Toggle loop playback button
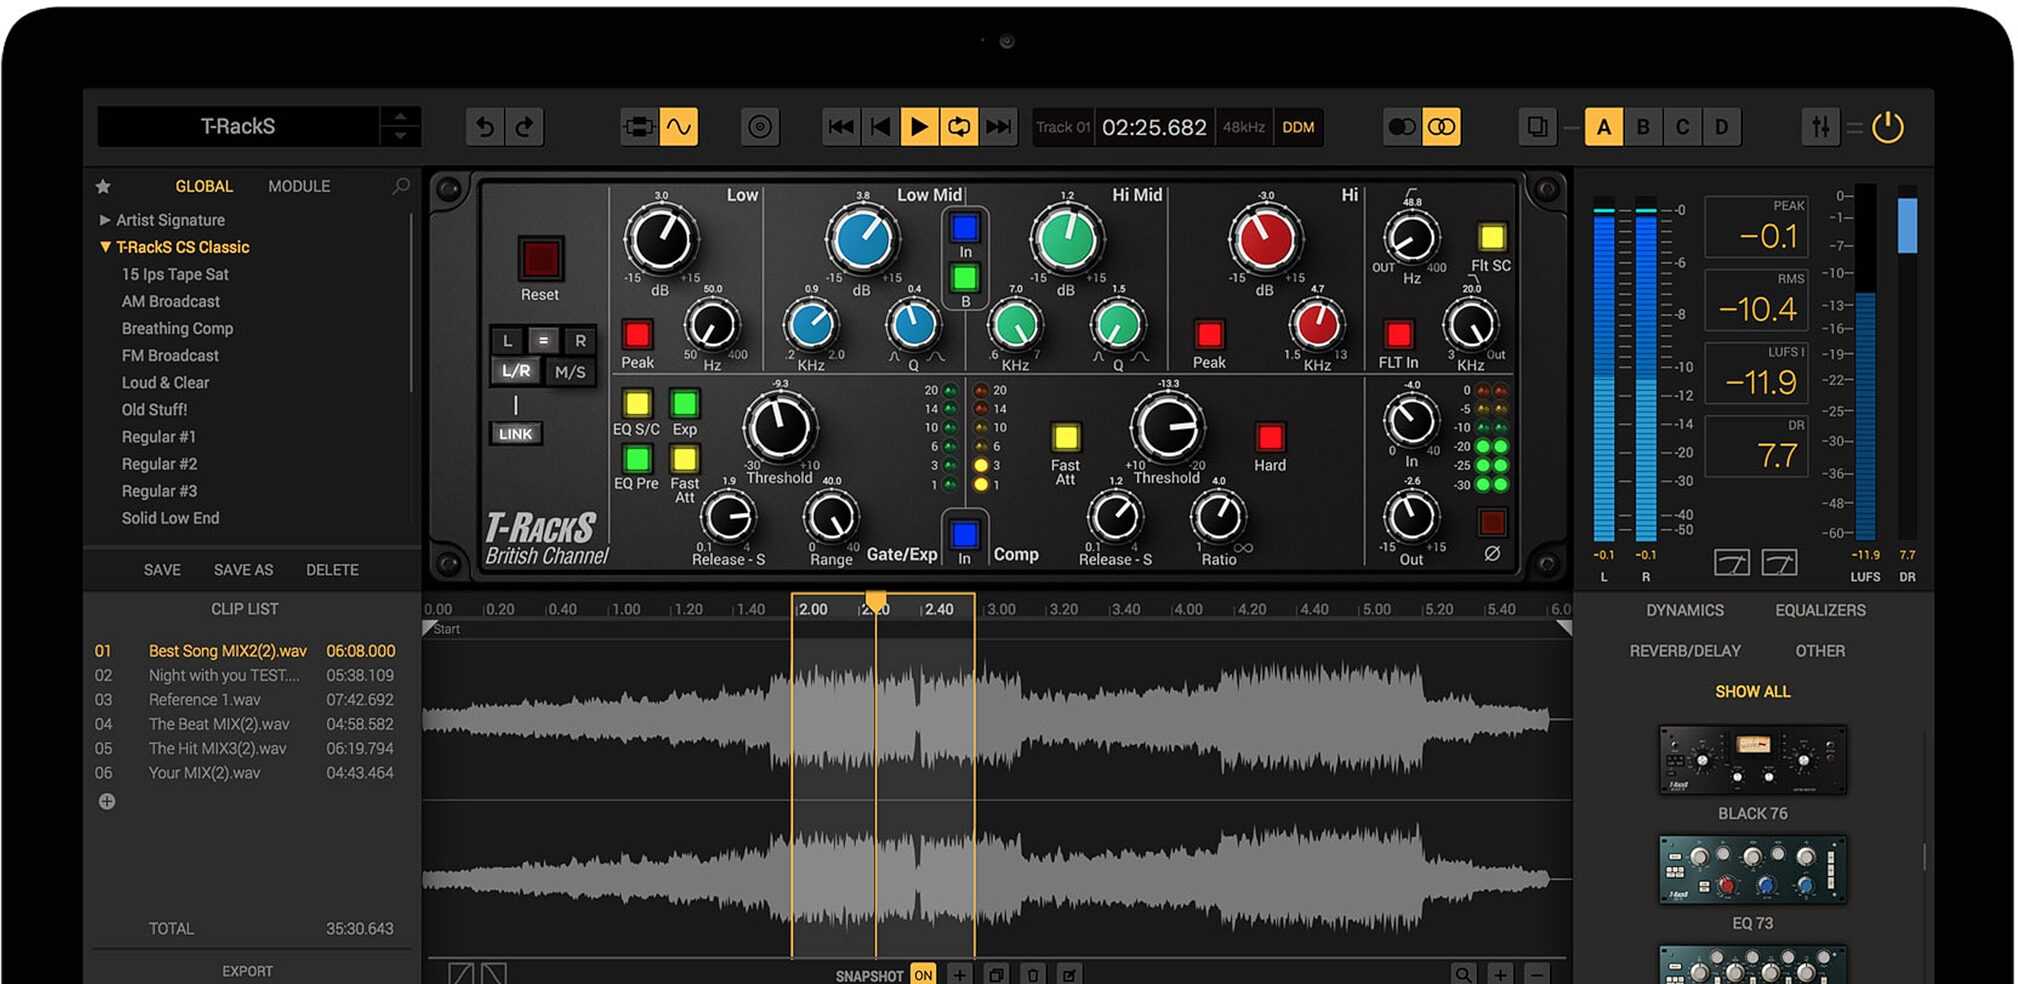The height and width of the screenshot is (984, 2018). (x=959, y=127)
